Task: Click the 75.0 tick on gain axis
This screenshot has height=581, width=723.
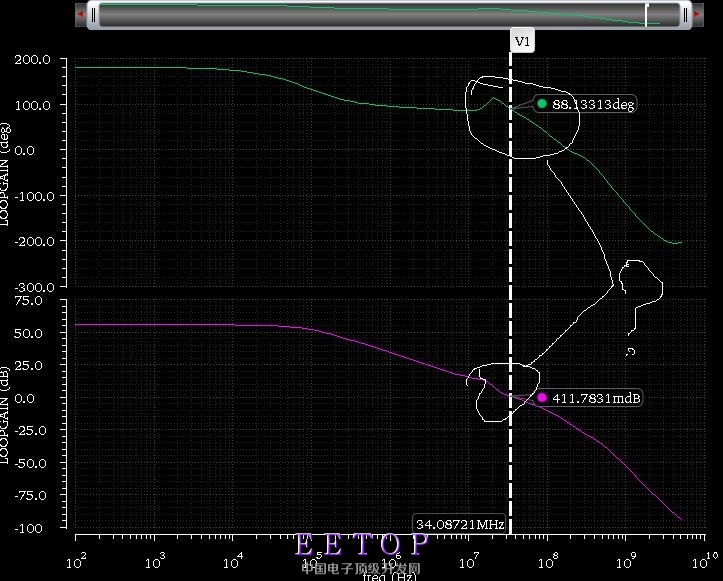Action: 29,301
